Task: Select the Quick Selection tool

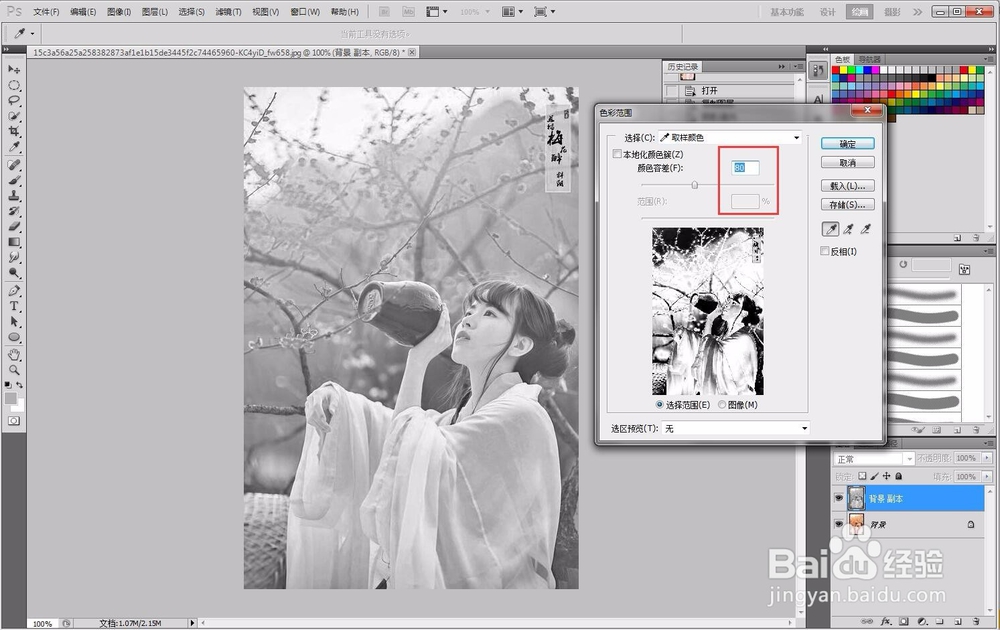Action: (14, 116)
